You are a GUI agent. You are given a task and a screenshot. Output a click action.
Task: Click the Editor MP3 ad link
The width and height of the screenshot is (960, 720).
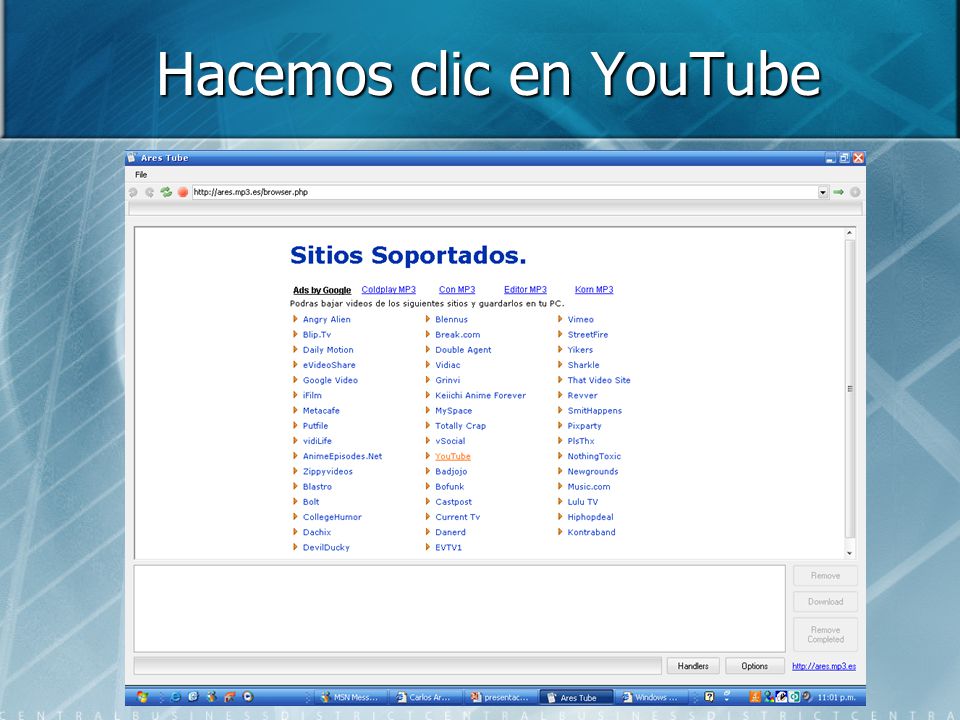click(525, 290)
